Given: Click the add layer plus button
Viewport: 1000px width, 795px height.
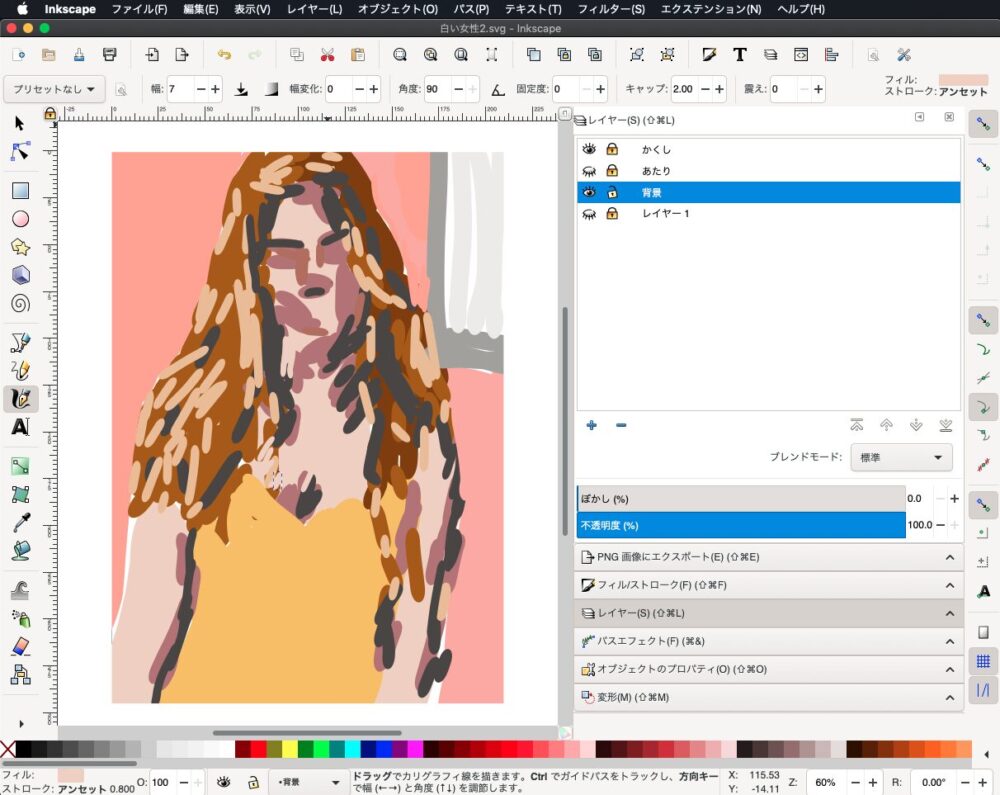Looking at the screenshot, I should click(x=592, y=425).
